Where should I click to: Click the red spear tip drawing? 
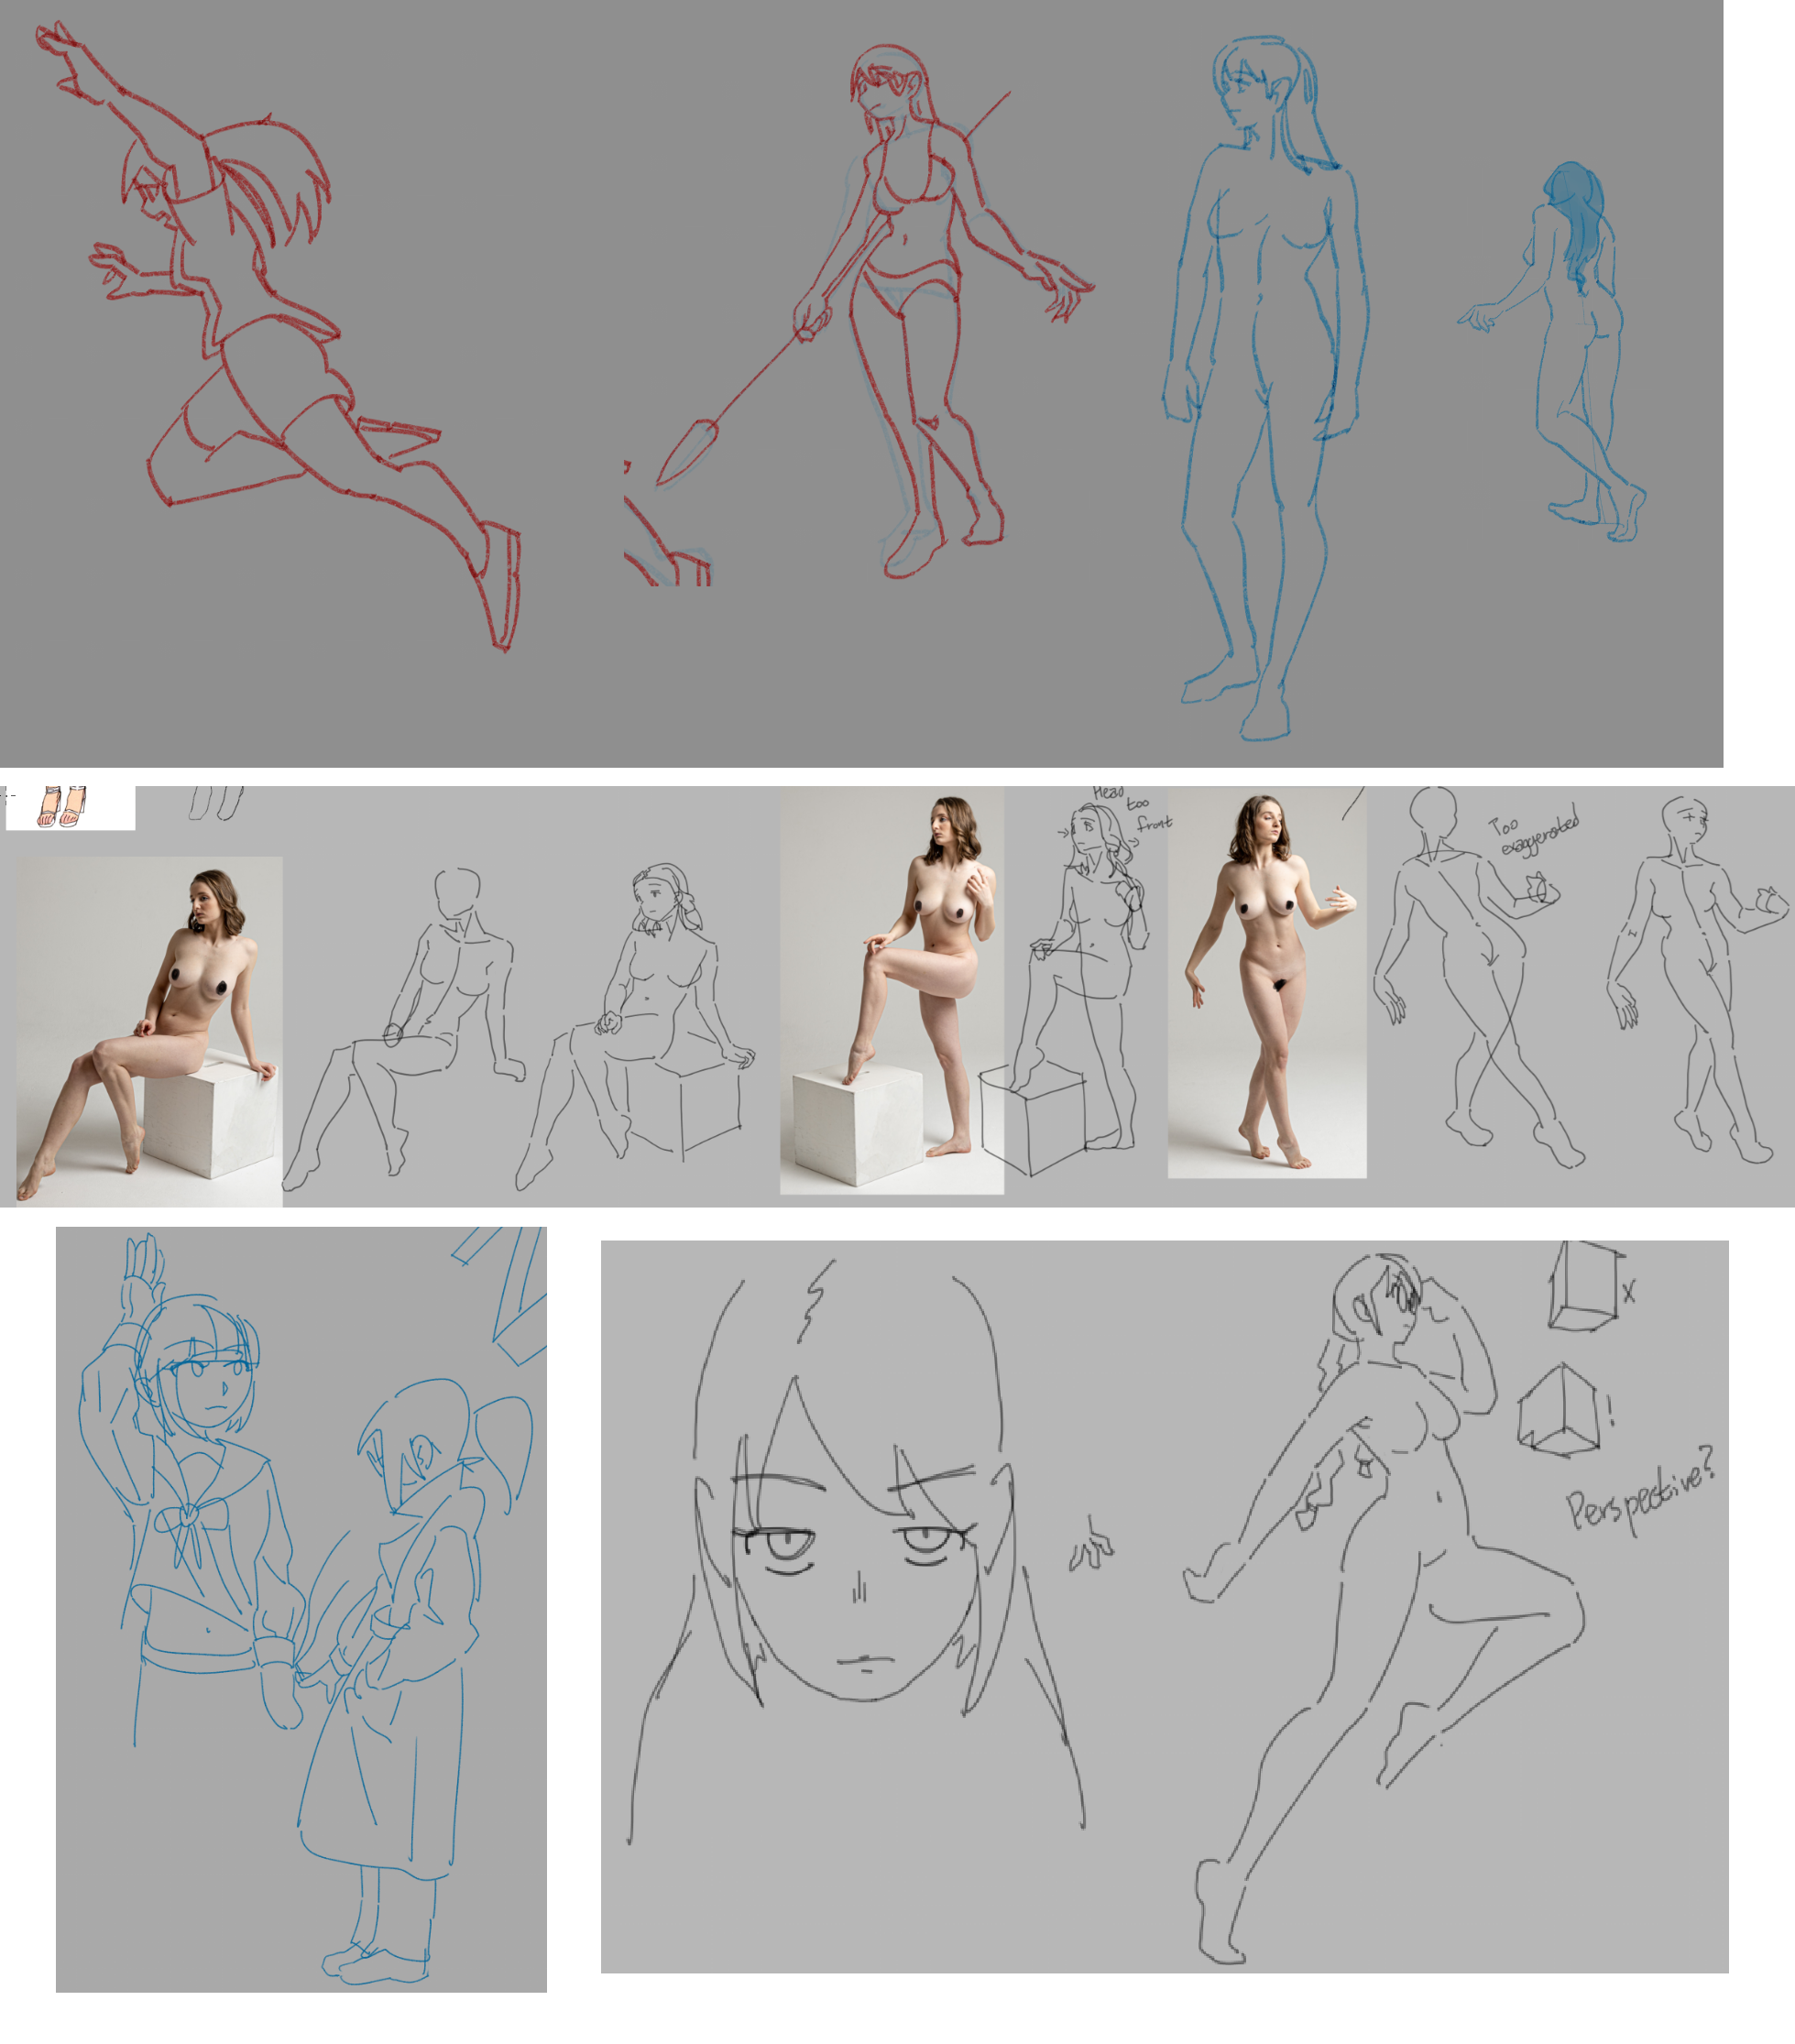688,452
